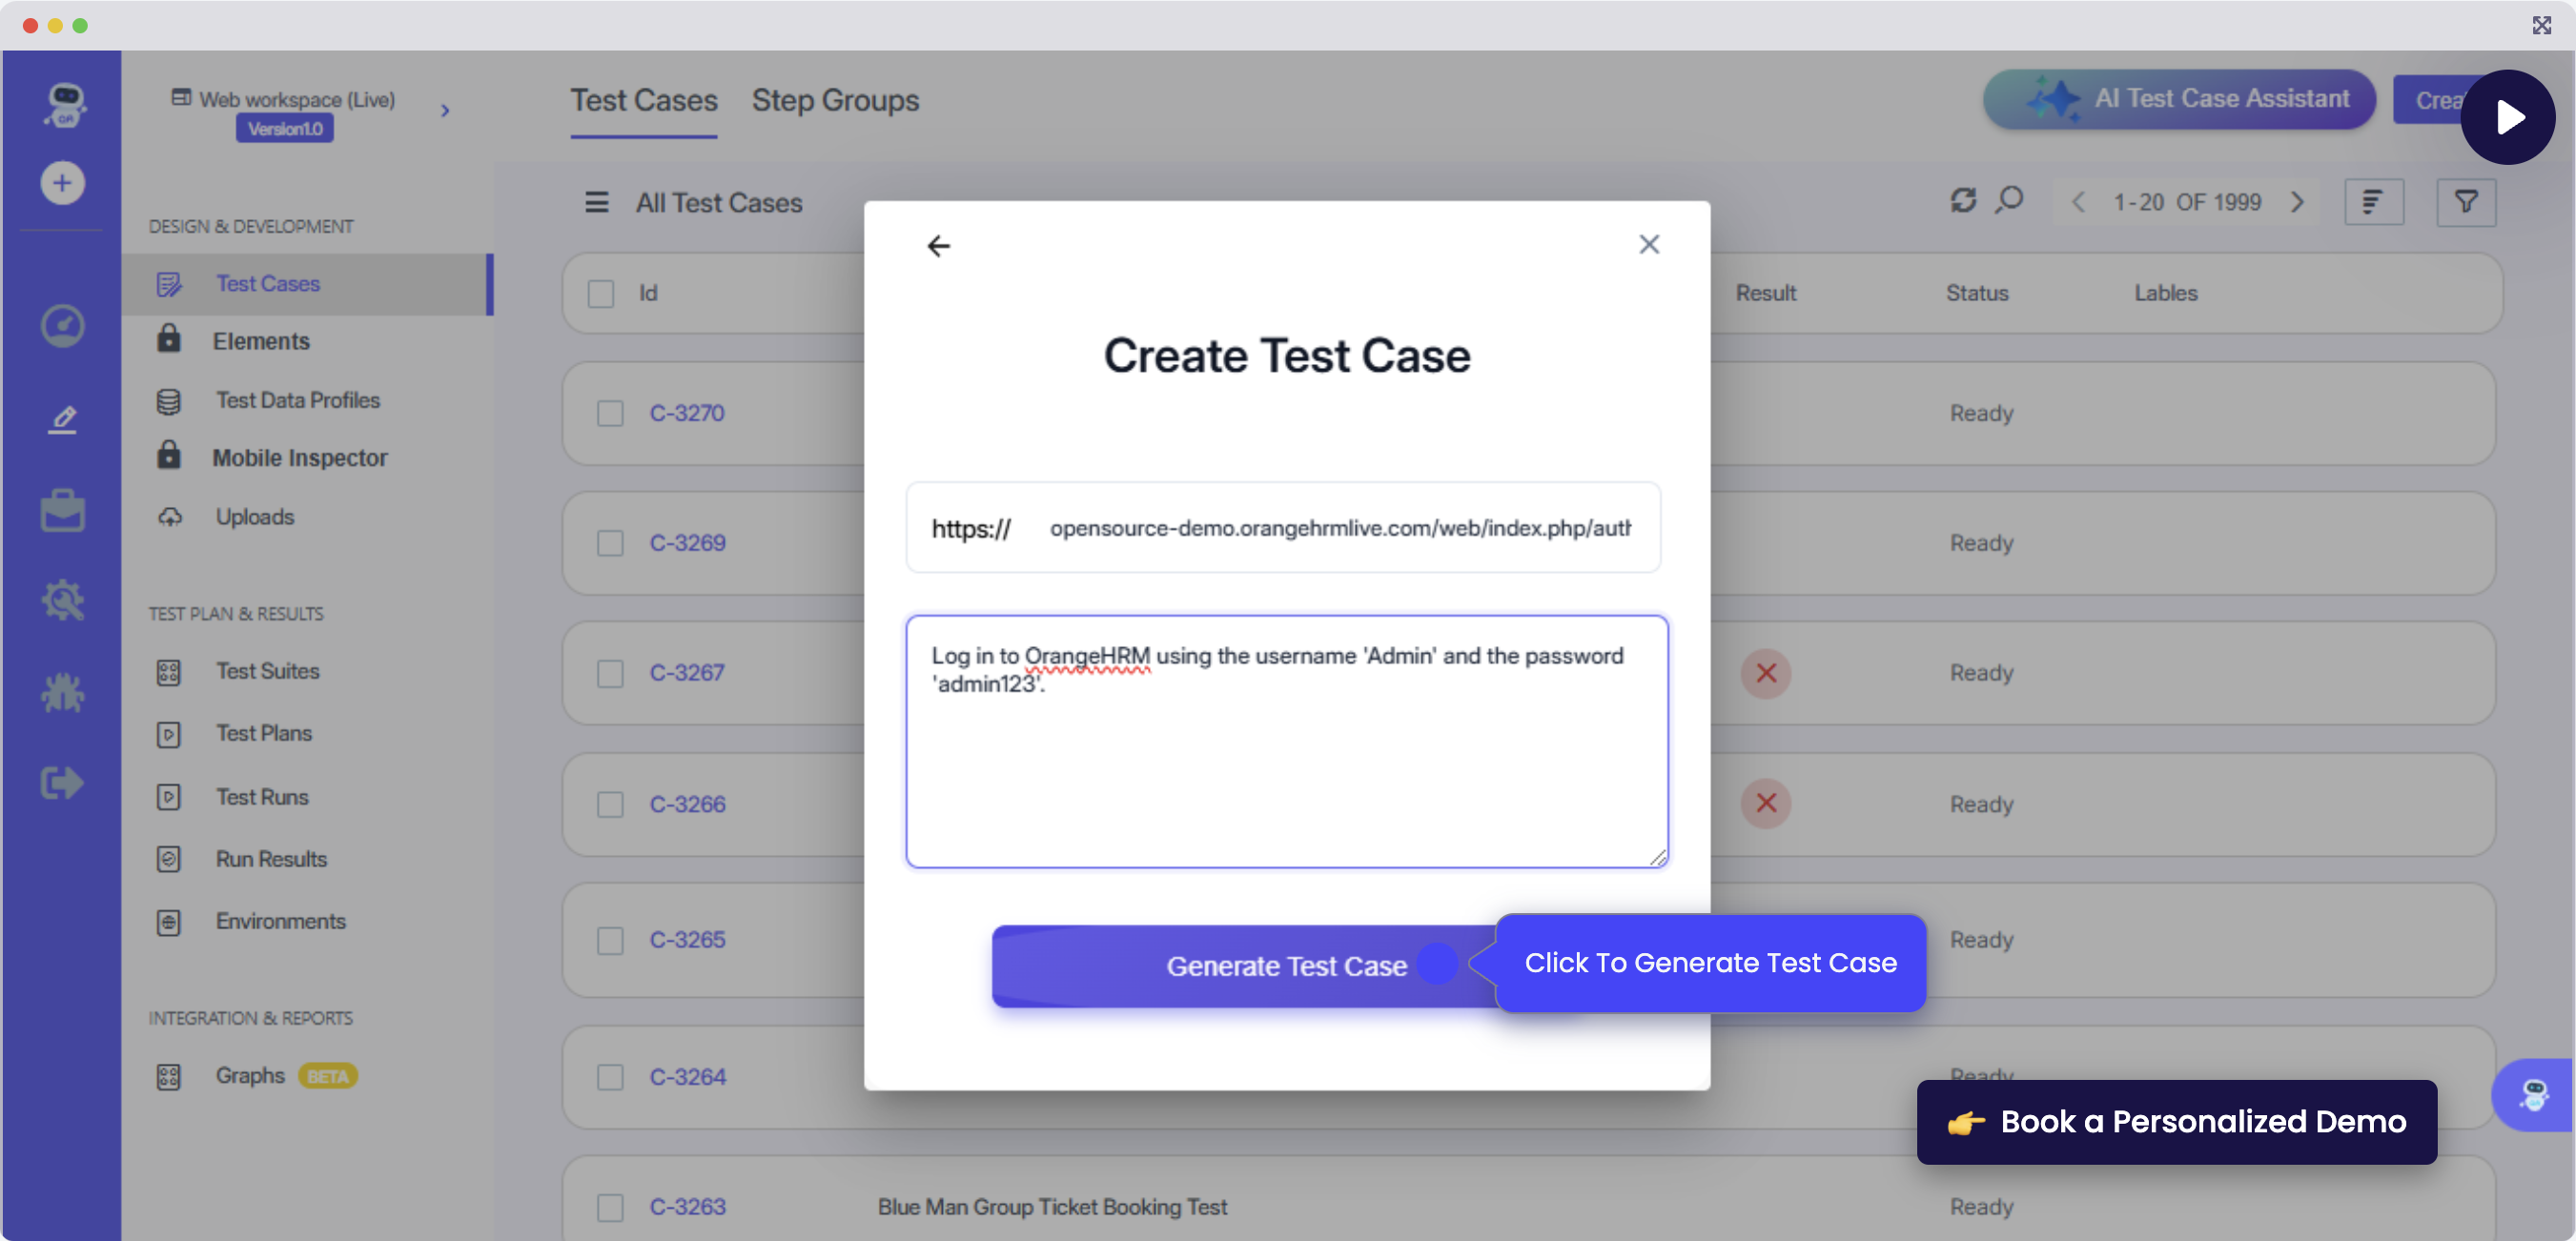Click the filter funnel icon

pos(2465,202)
